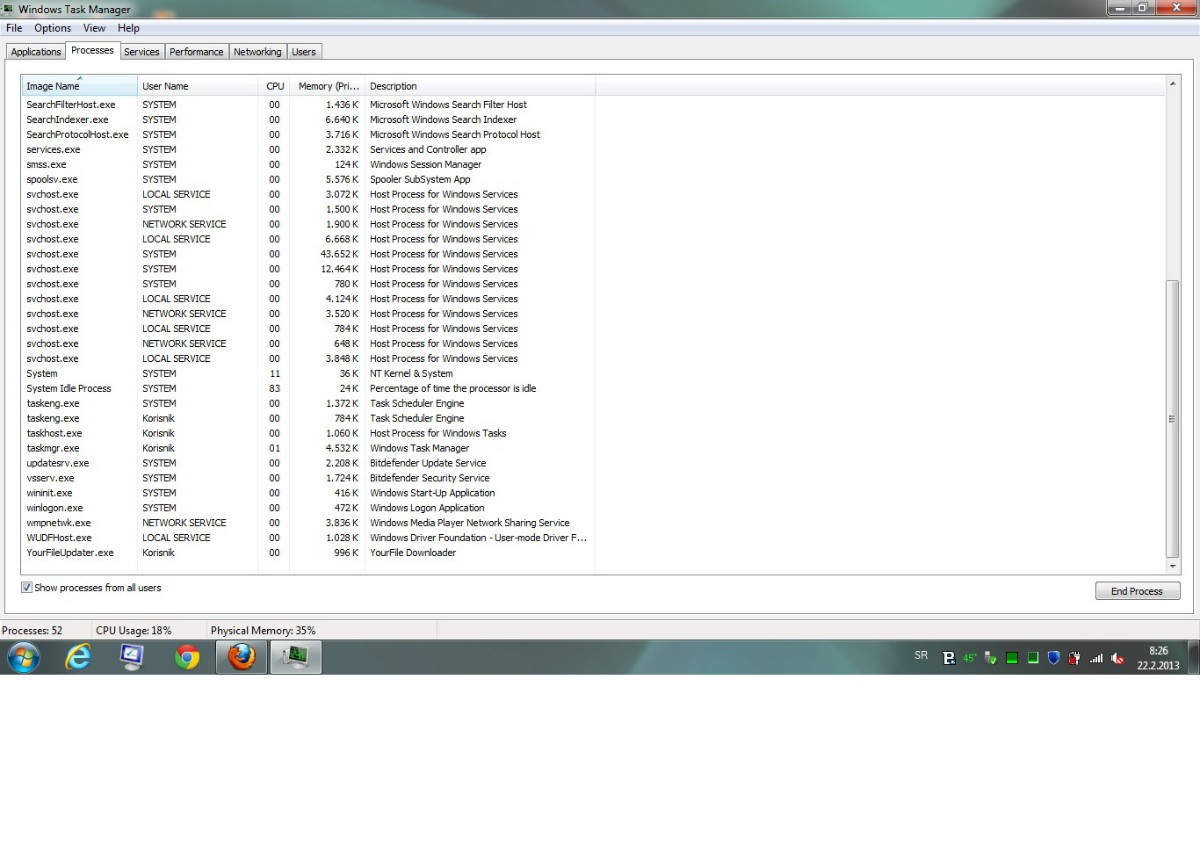This screenshot has width=1200, height=843.
Task: Select the taskeng.exe row owned by Korisnik
Action: click(308, 418)
